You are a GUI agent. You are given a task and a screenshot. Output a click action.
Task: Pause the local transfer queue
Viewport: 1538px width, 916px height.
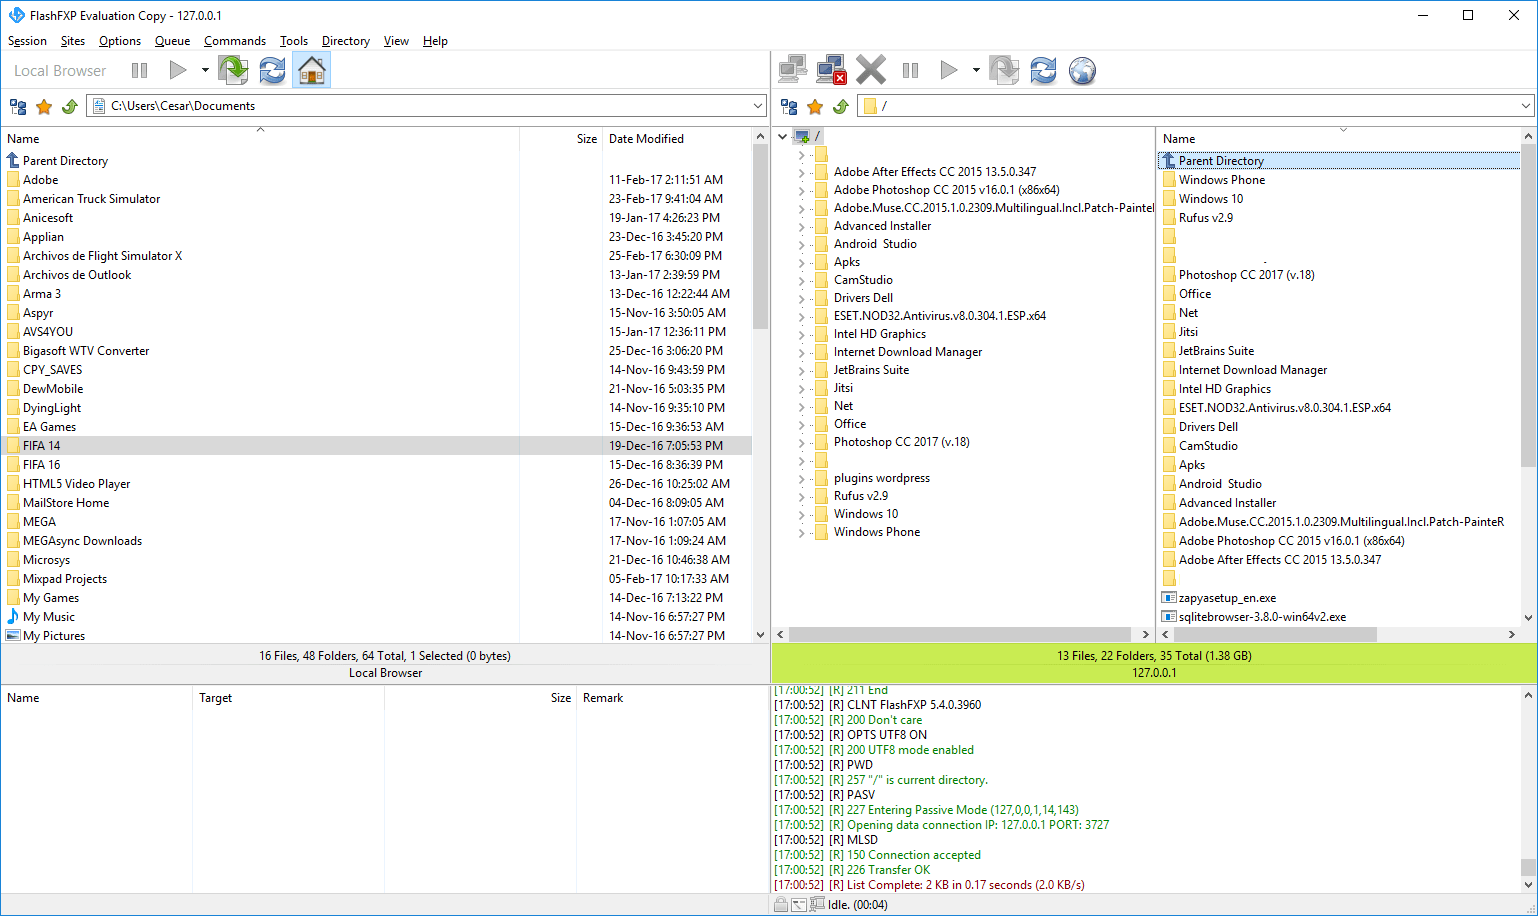[x=139, y=69]
